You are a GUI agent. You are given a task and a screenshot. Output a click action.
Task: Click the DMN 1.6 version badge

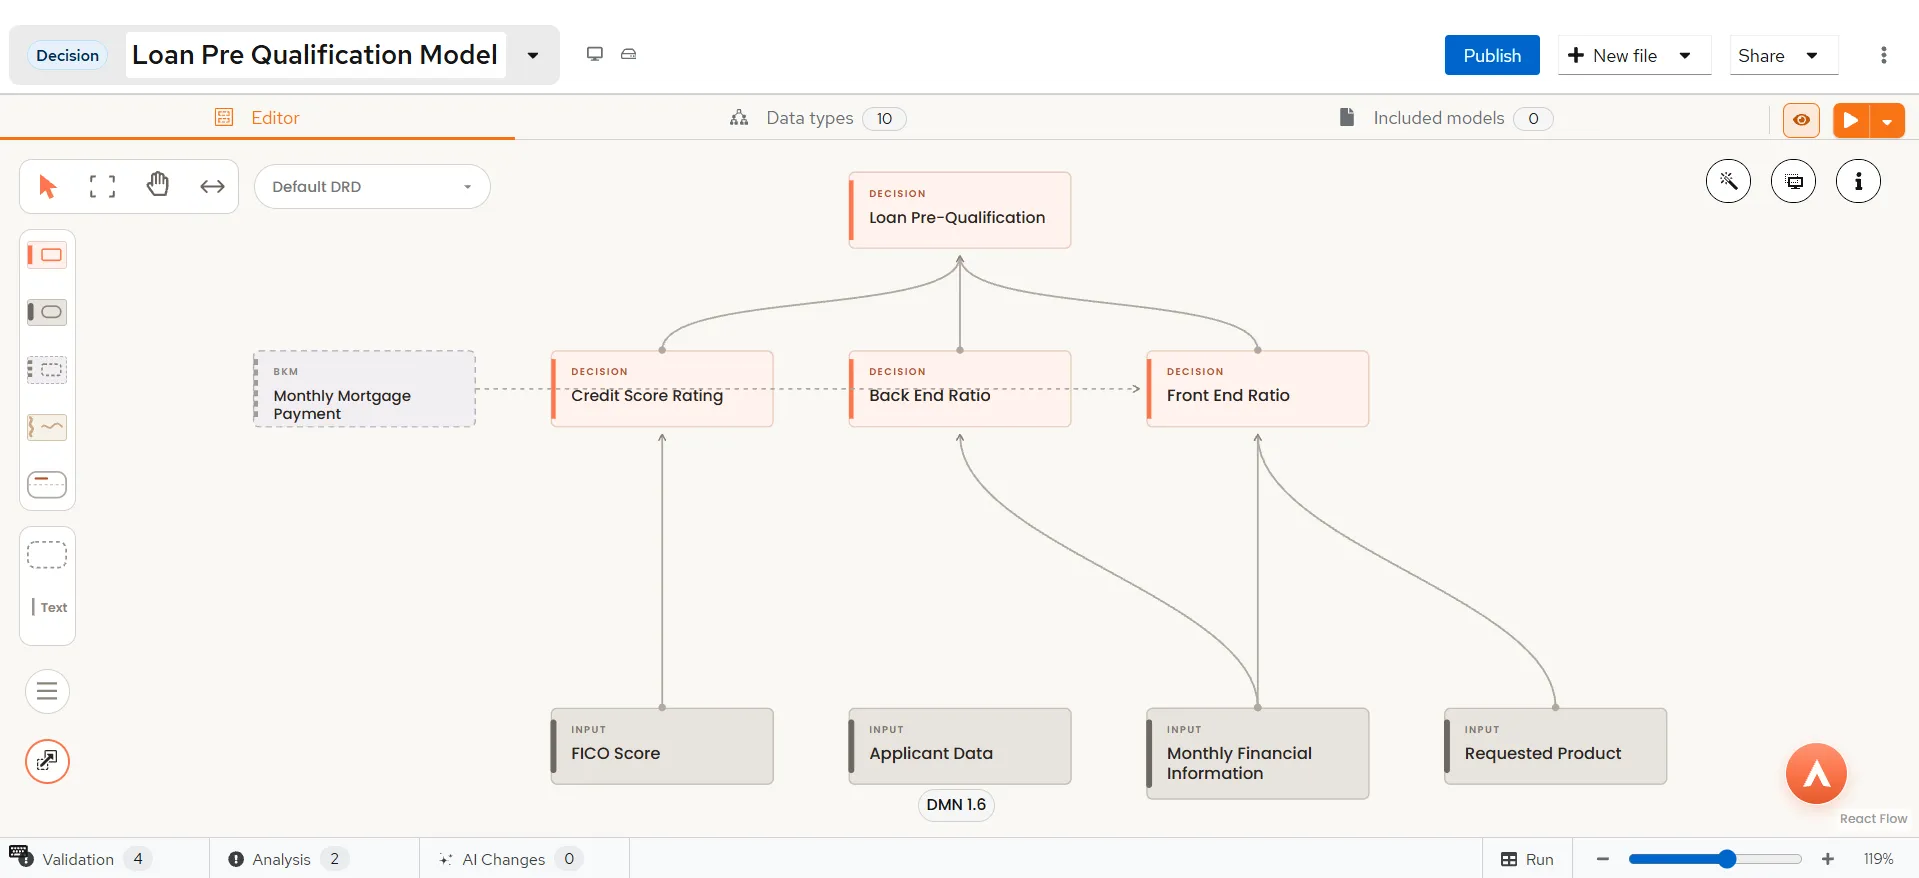click(956, 804)
